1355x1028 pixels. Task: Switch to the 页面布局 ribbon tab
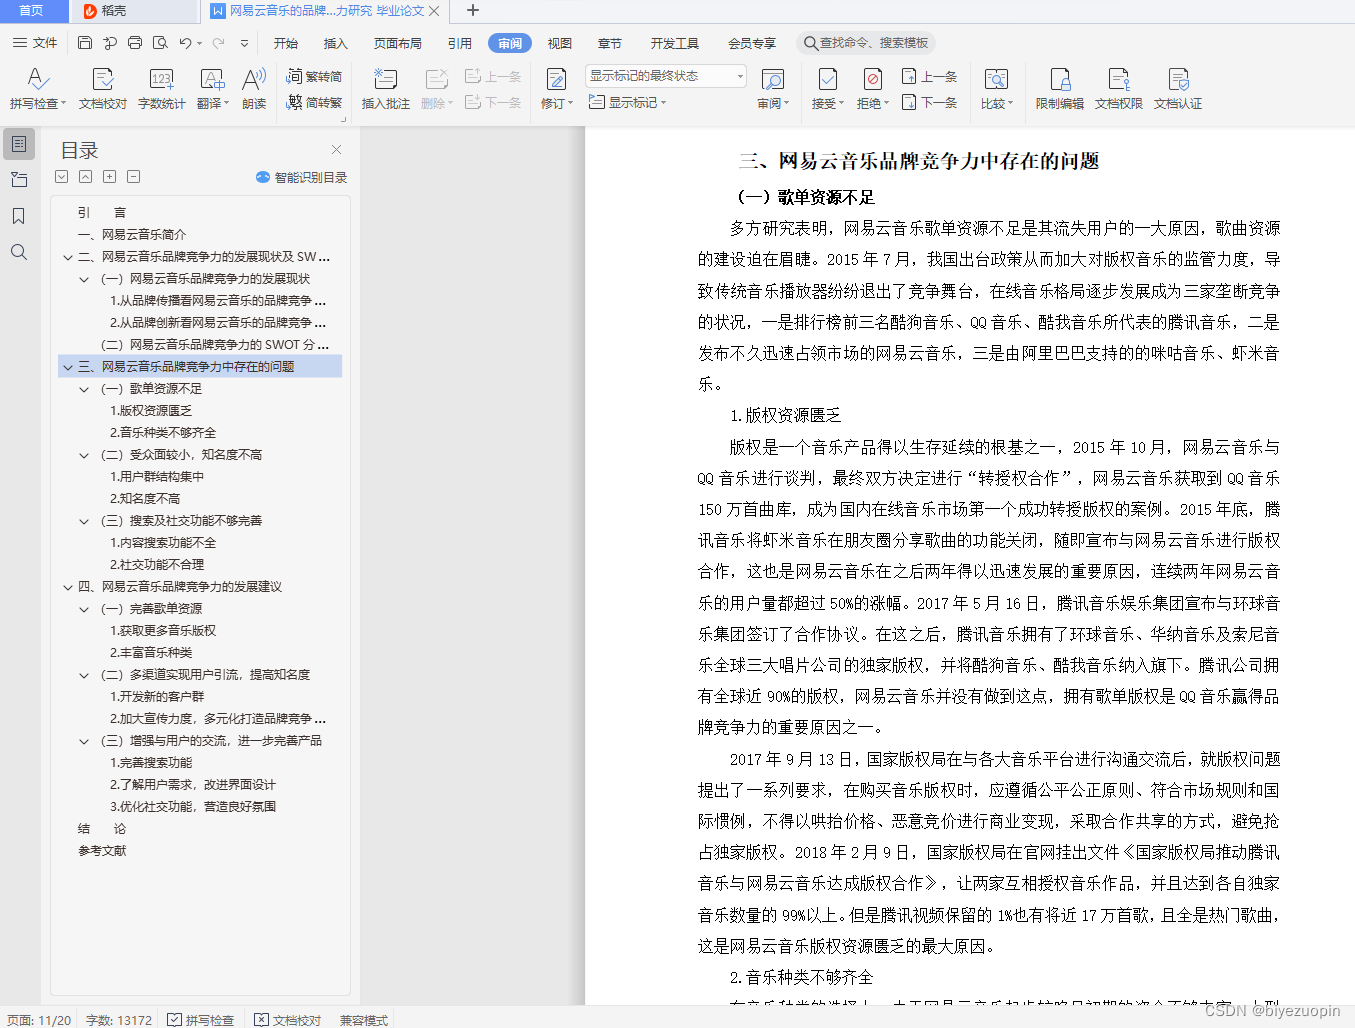[x=398, y=43]
